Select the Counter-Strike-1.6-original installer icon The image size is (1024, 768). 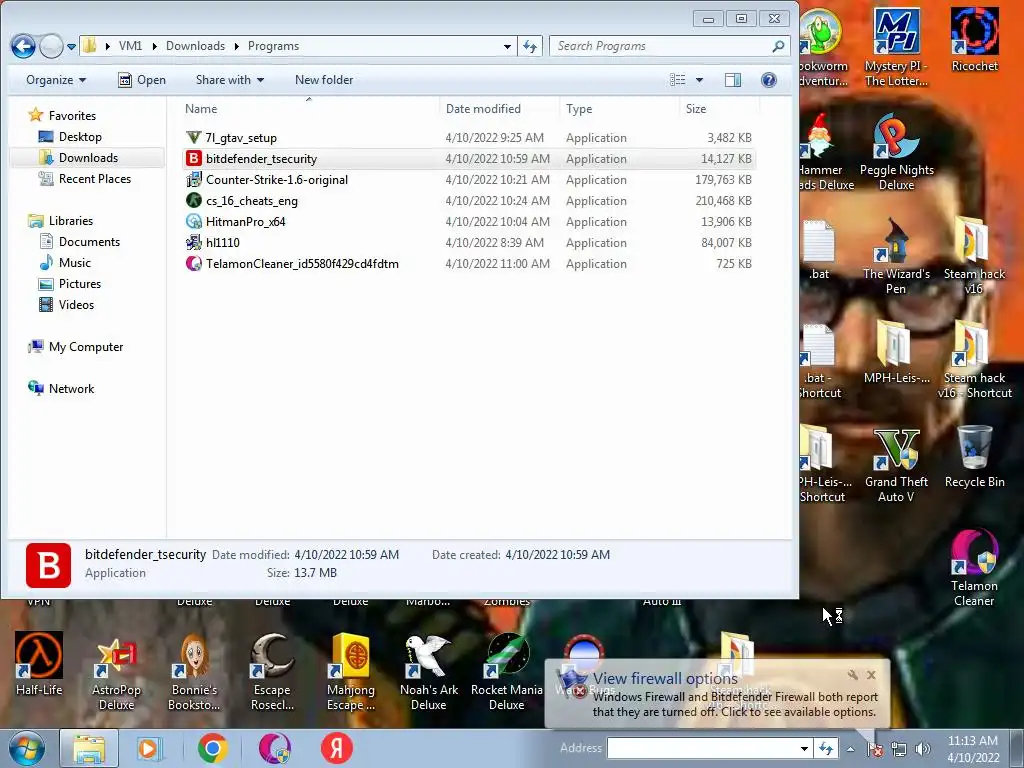coord(193,180)
